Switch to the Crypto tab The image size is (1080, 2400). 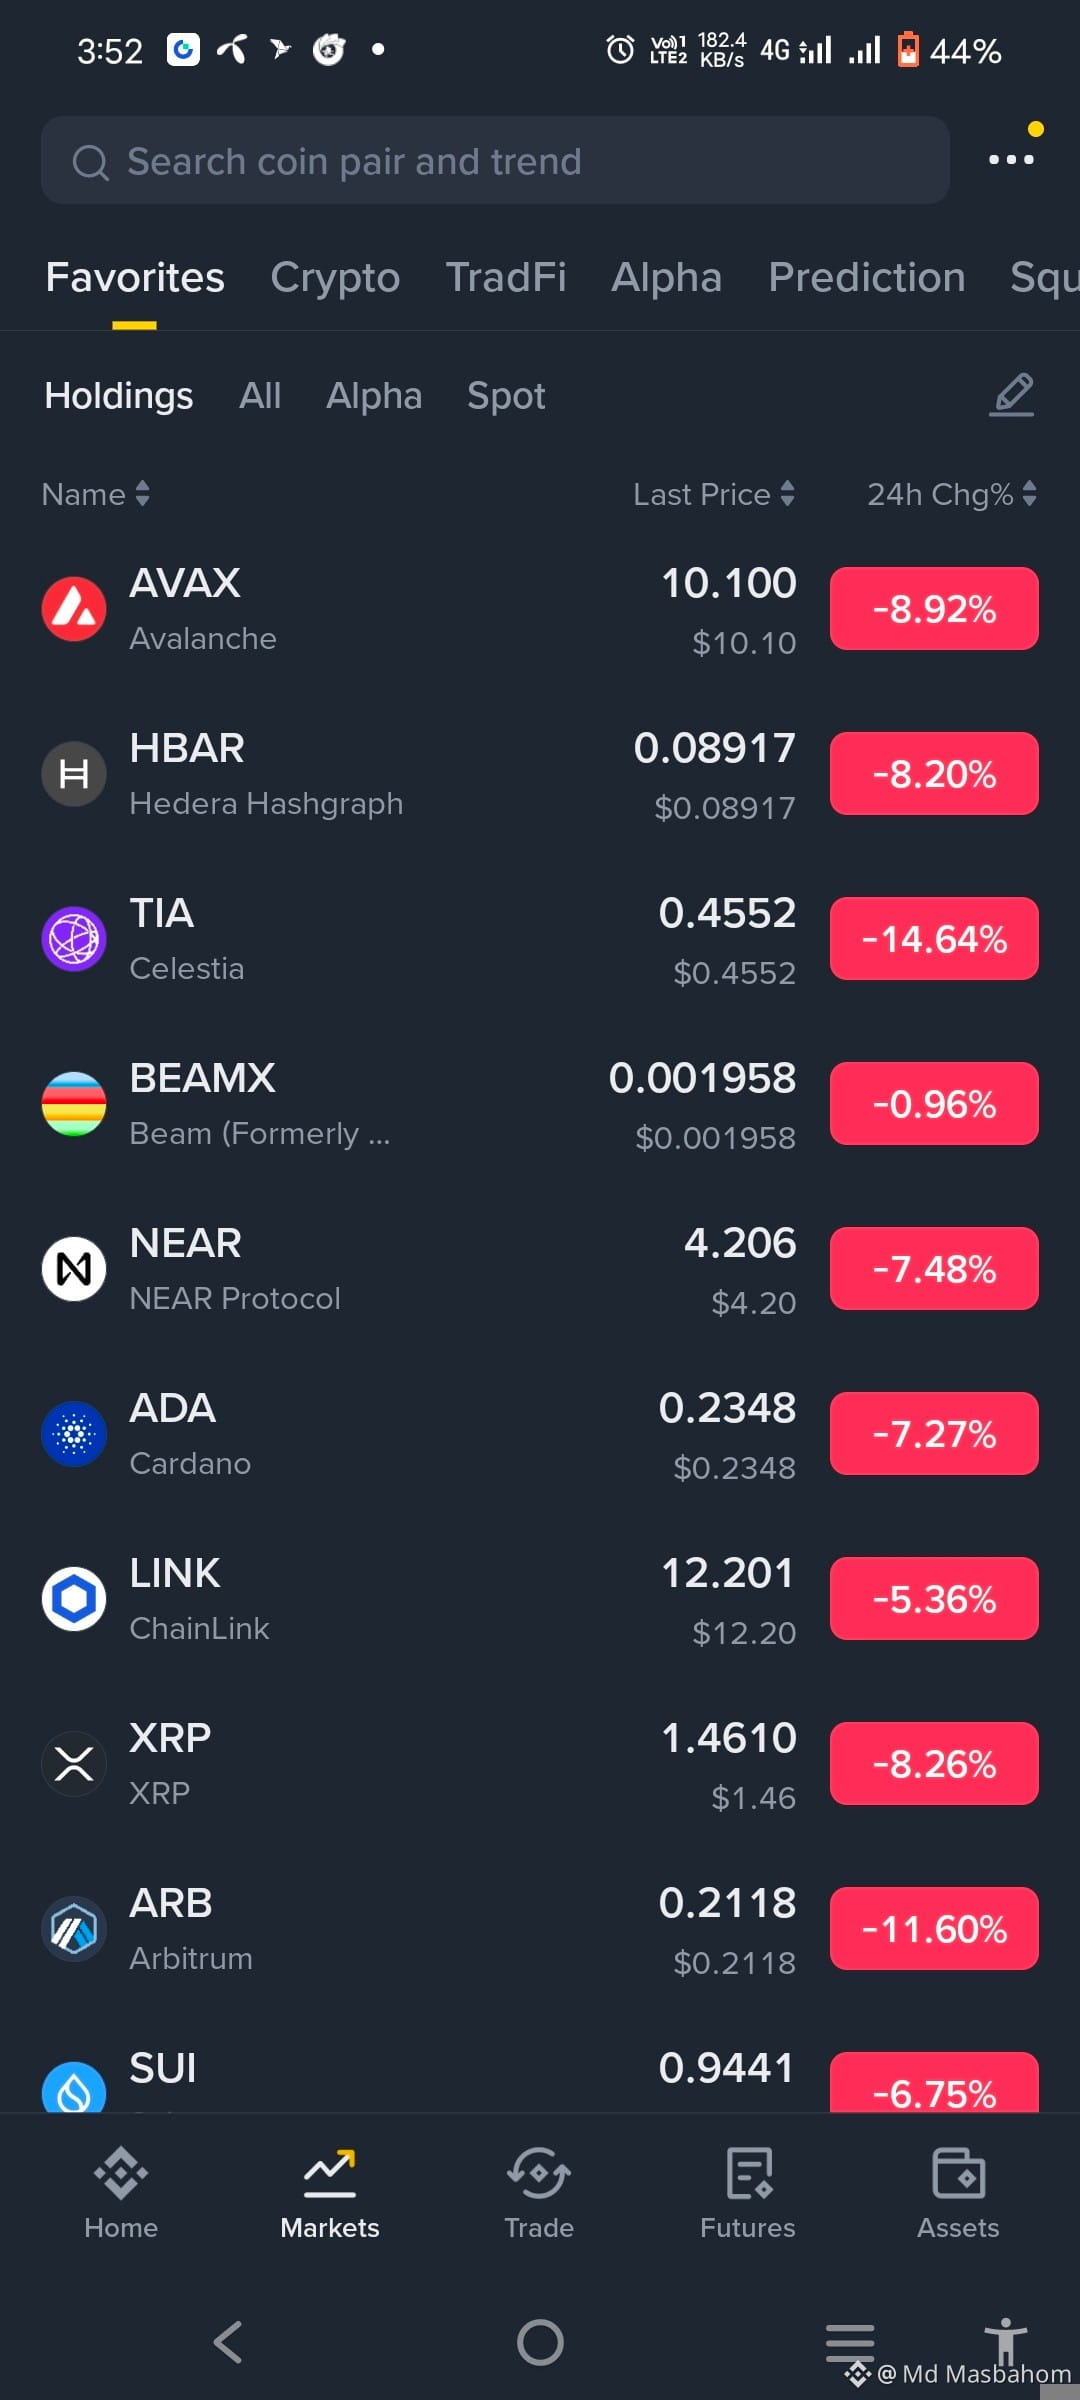[335, 277]
